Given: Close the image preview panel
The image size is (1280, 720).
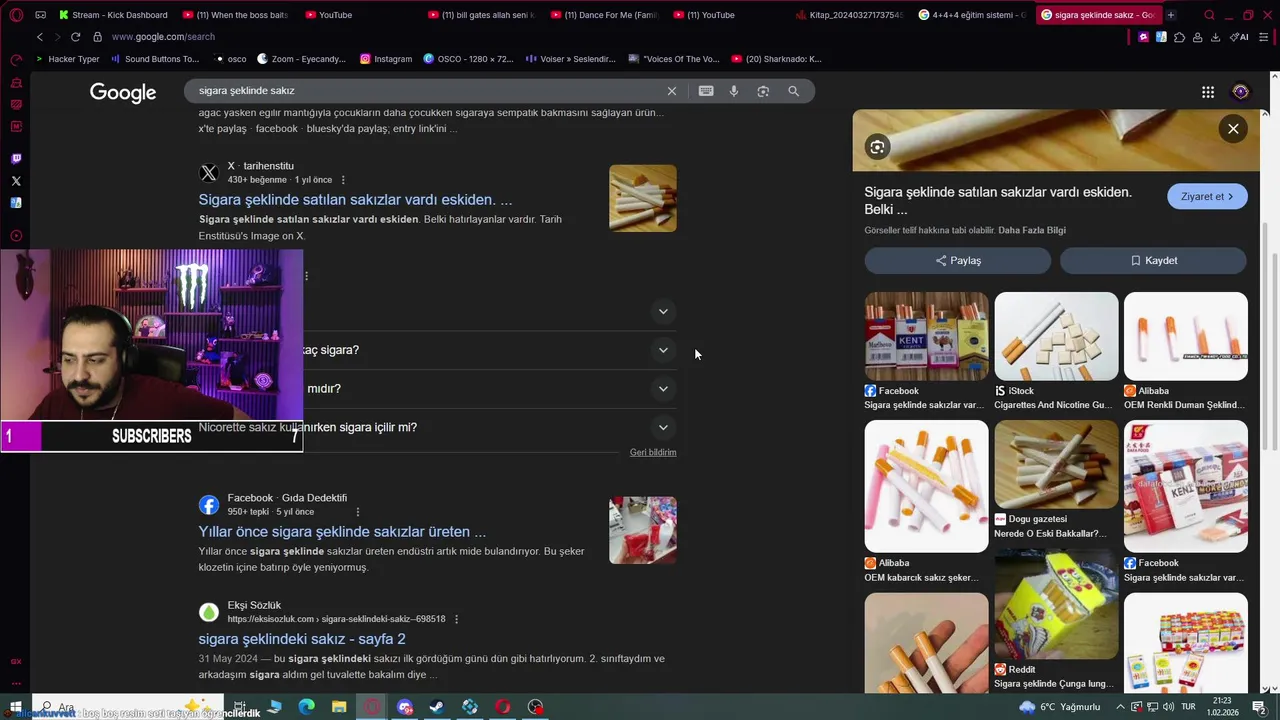Looking at the screenshot, I should click(1233, 129).
